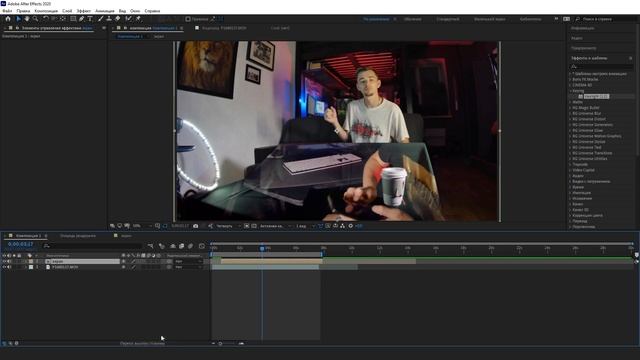Screen dimensions: 640x360
Task: Open the composition mini-flowchart icon
Action: pos(151,246)
